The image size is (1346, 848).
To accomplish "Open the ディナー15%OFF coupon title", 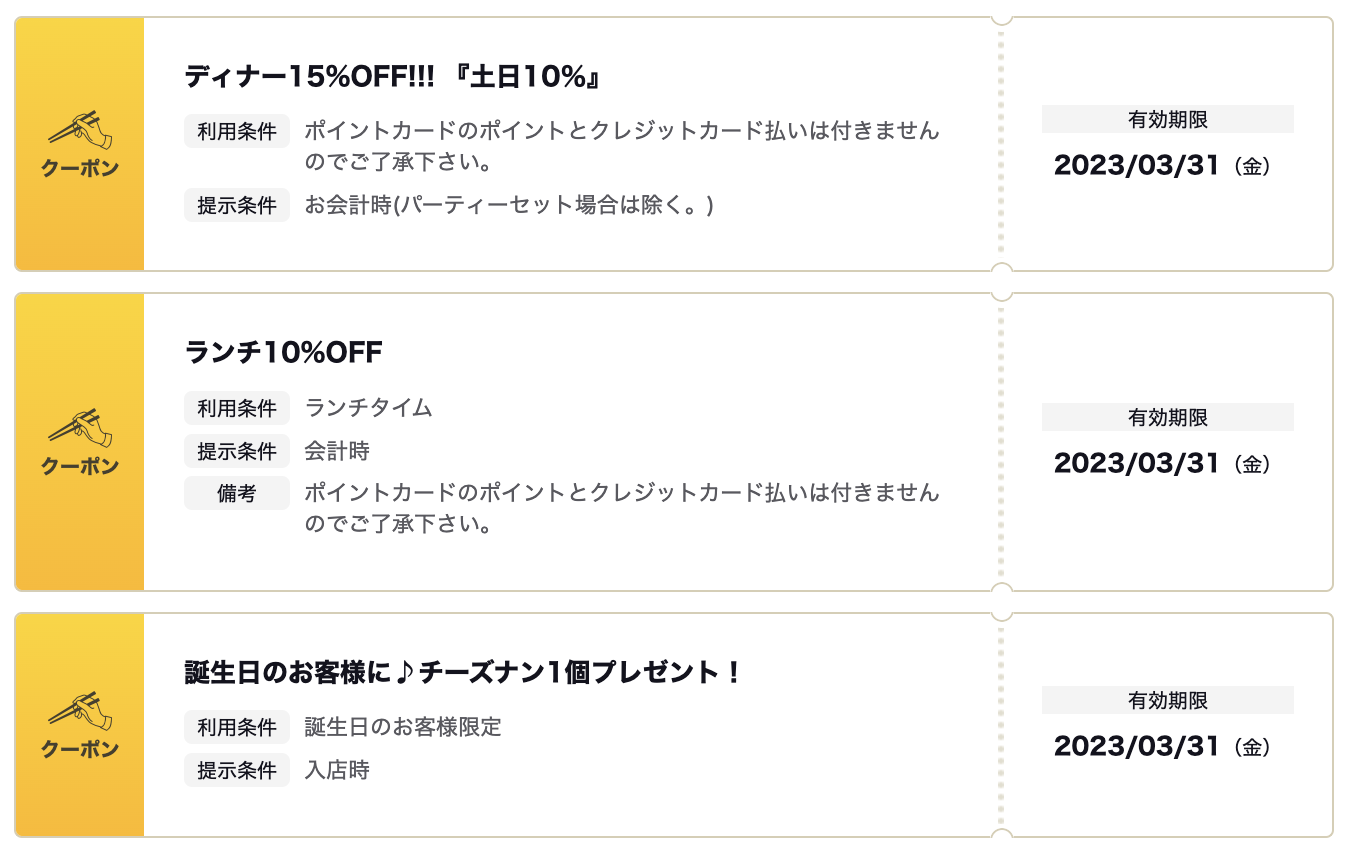I will click(x=392, y=77).
